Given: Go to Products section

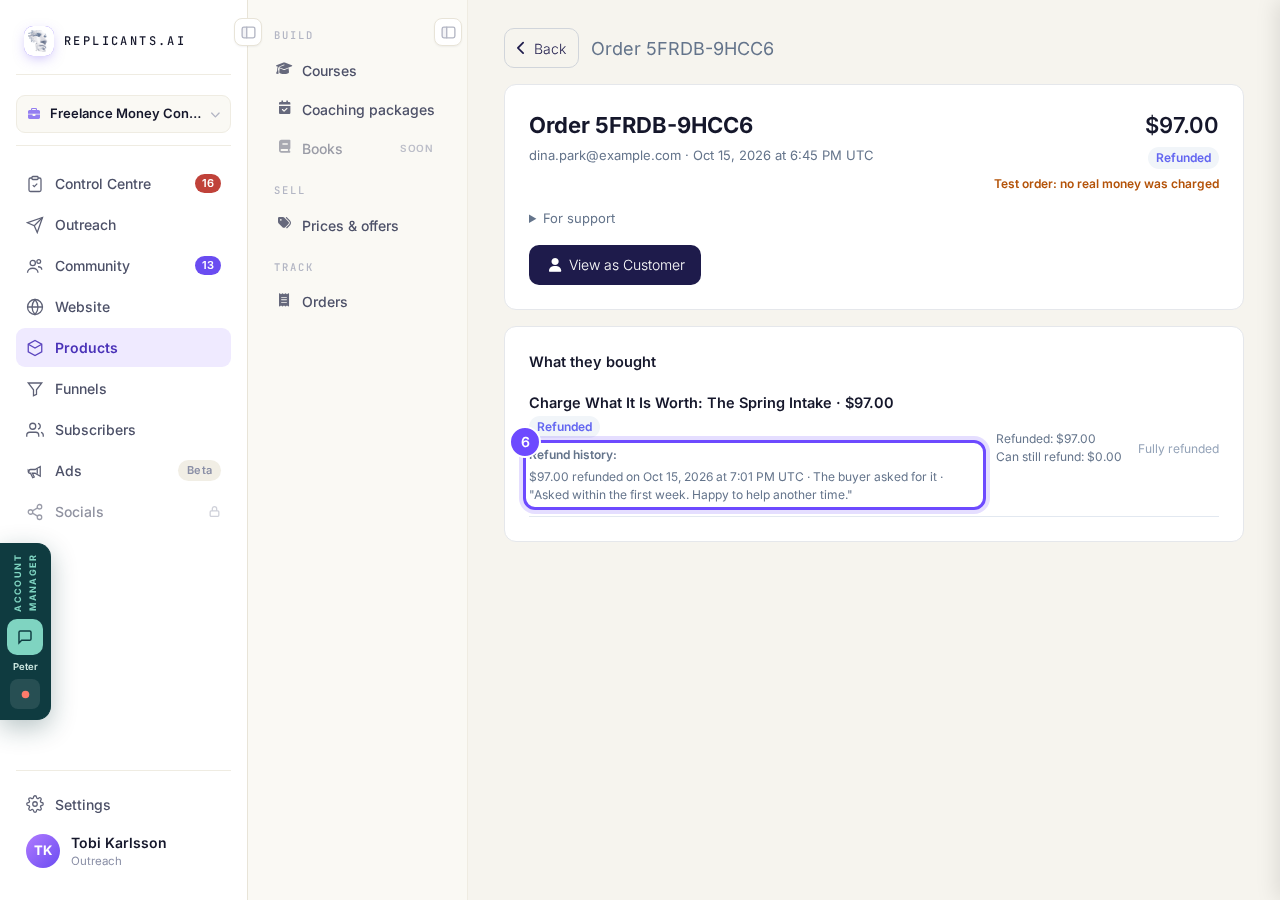Looking at the screenshot, I should point(123,348).
